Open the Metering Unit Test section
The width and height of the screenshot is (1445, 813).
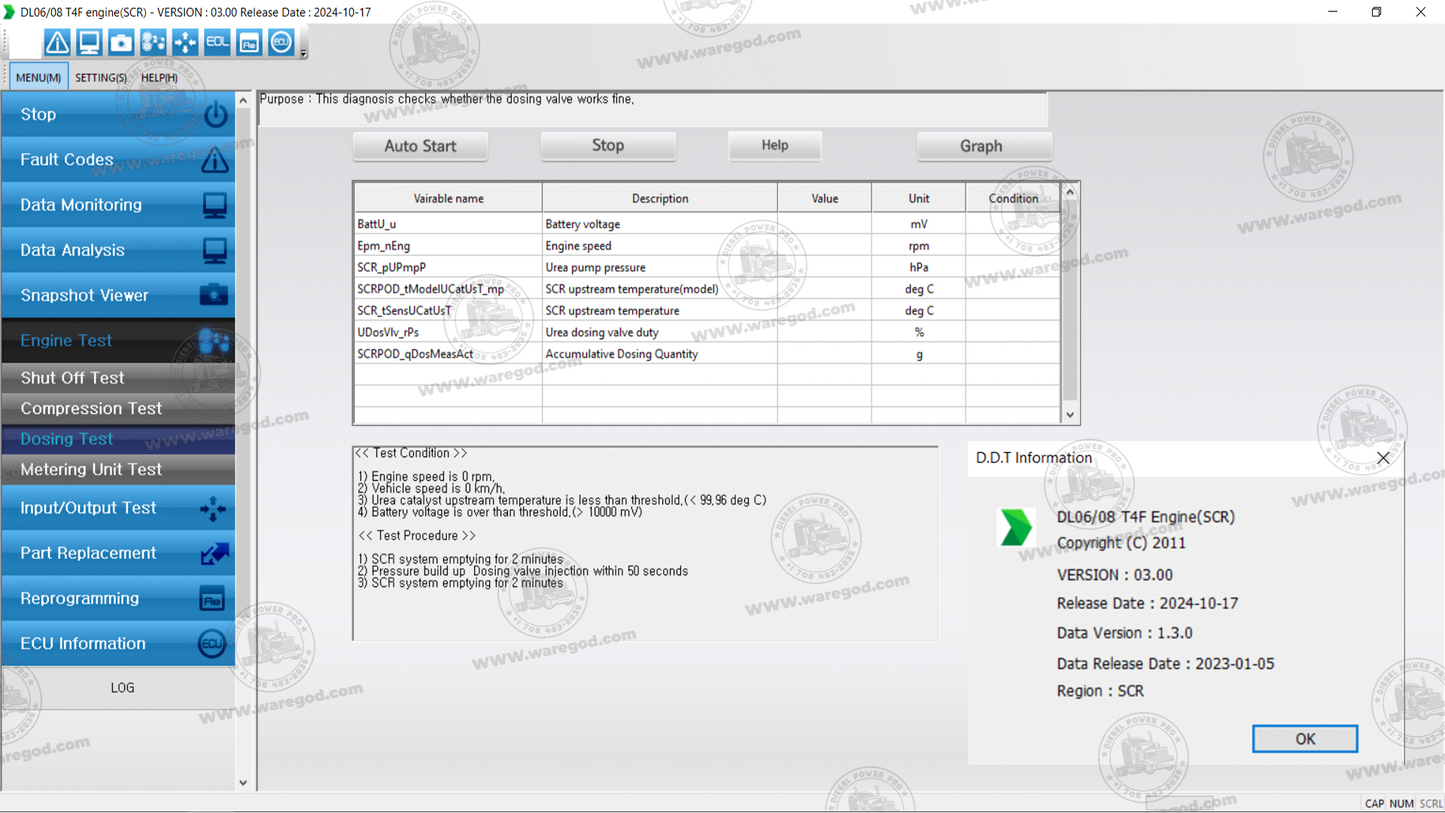[x=91, y=469]
